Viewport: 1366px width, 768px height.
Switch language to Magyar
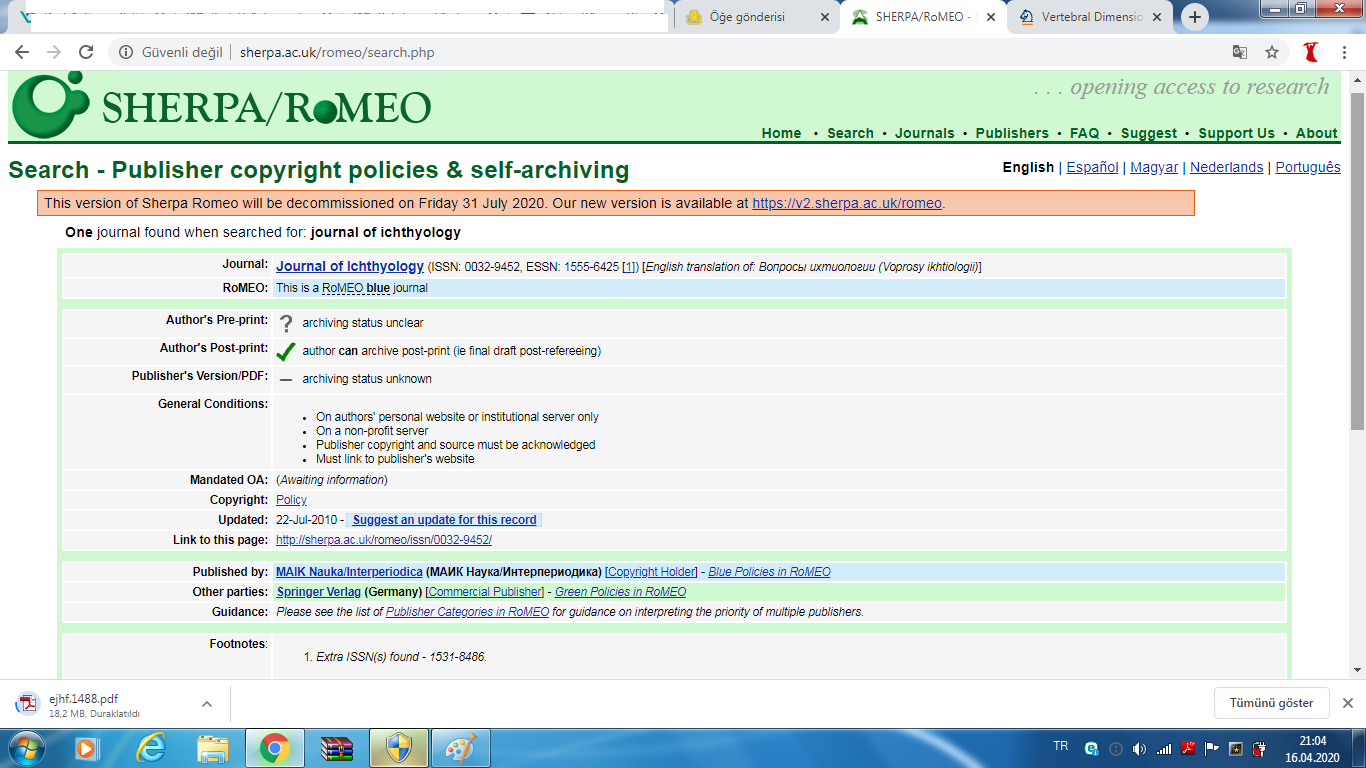click(x=1154, y=167)
